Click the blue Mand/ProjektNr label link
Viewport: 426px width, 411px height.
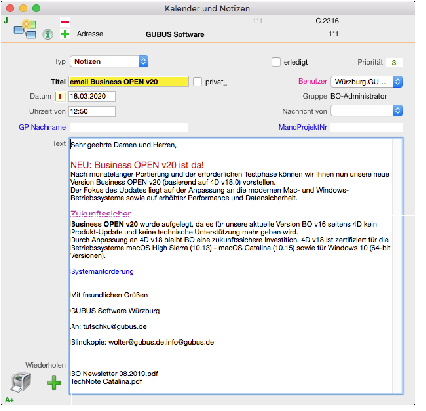[303, 127]
